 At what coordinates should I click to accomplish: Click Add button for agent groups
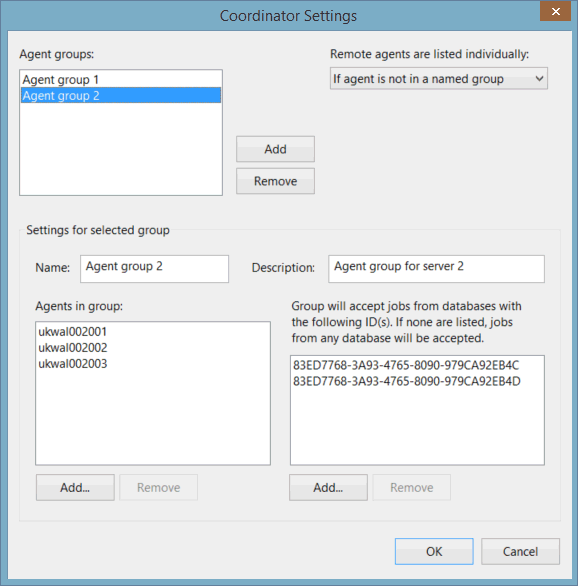click(x=275, y=149)
